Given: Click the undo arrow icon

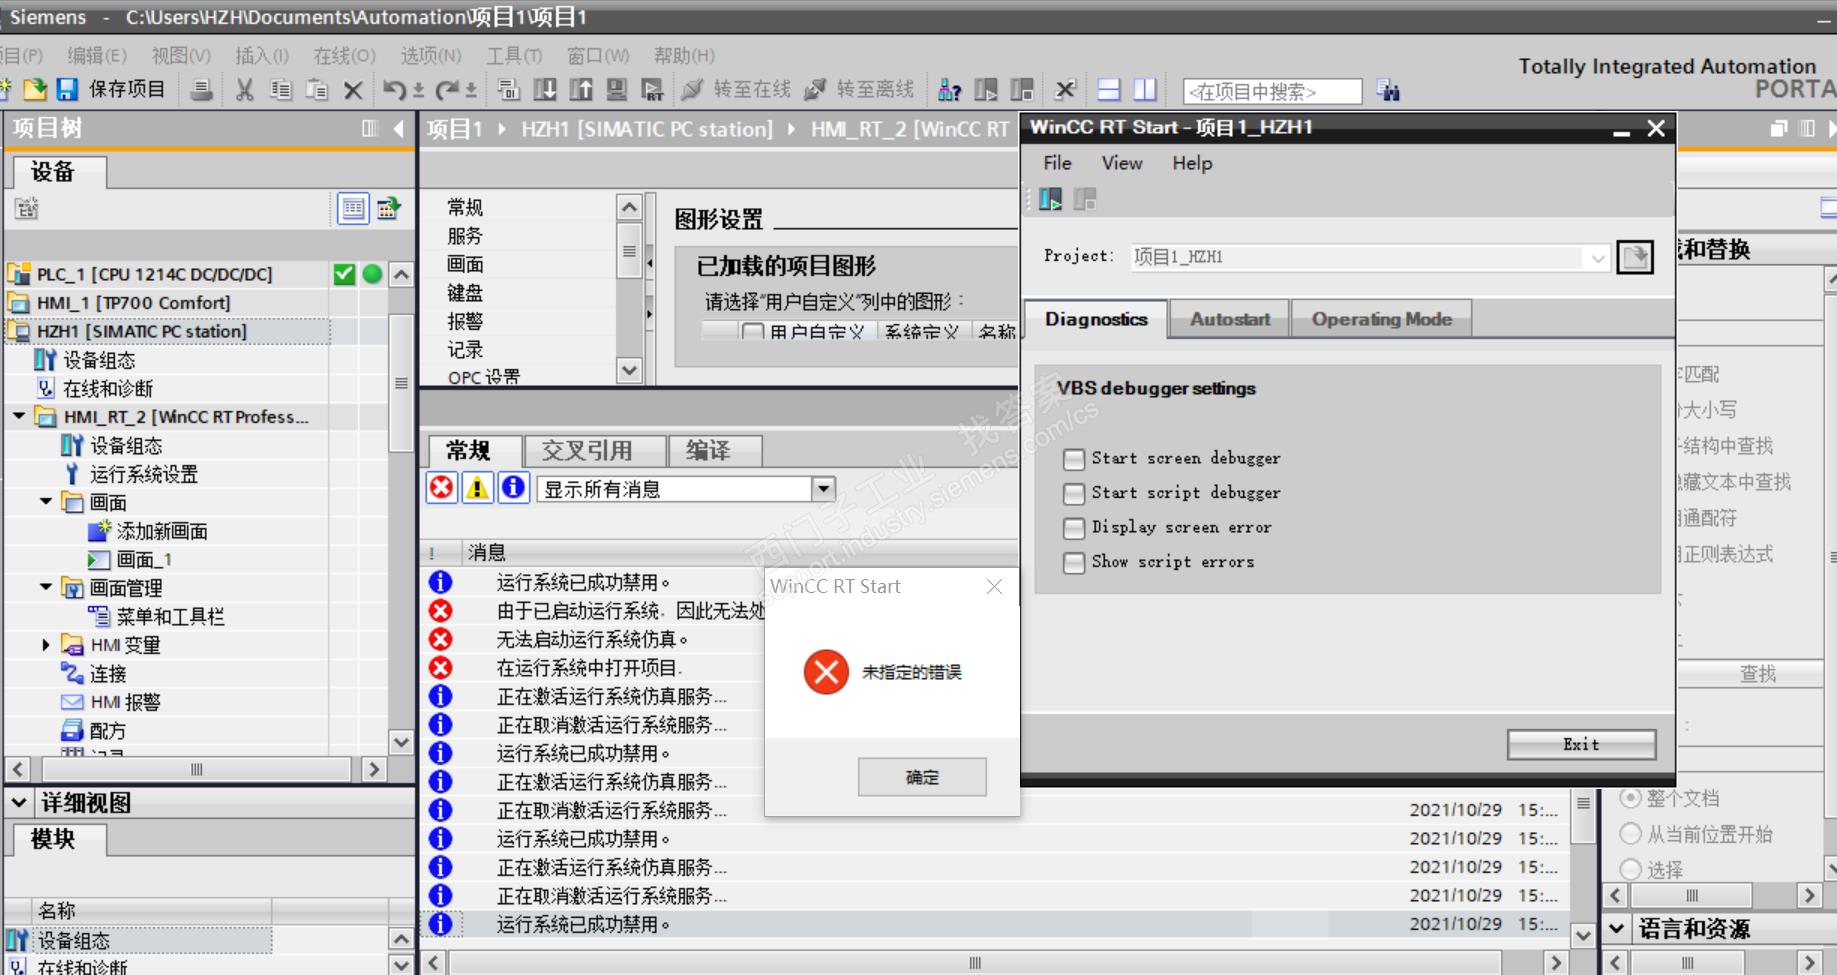Looking at the screenshot, I should pyautogui.click(x=394, y=90).
